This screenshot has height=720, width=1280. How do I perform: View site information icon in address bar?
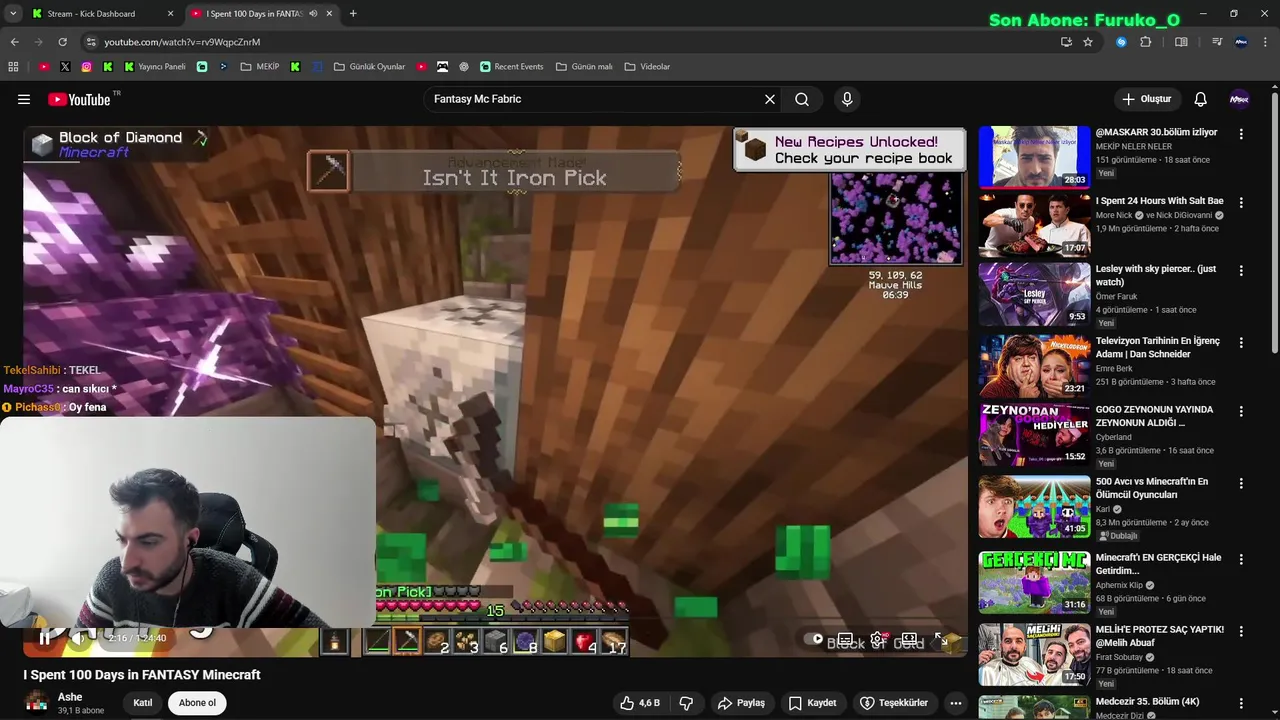(x=91, y=42)
